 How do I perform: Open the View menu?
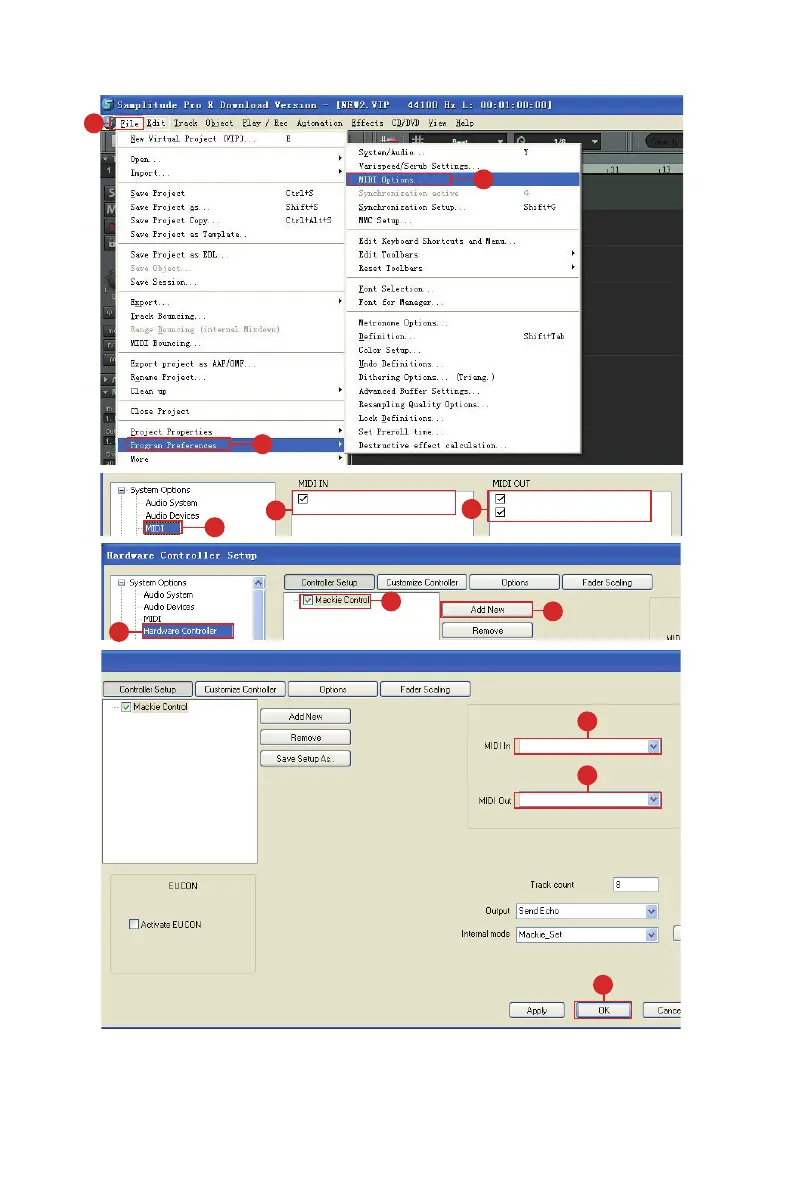[x=437, y=123]
